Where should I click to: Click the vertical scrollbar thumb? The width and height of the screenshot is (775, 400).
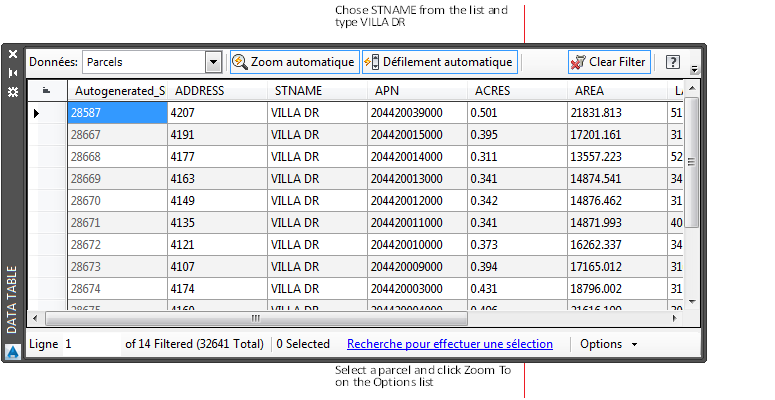[691, 162]
